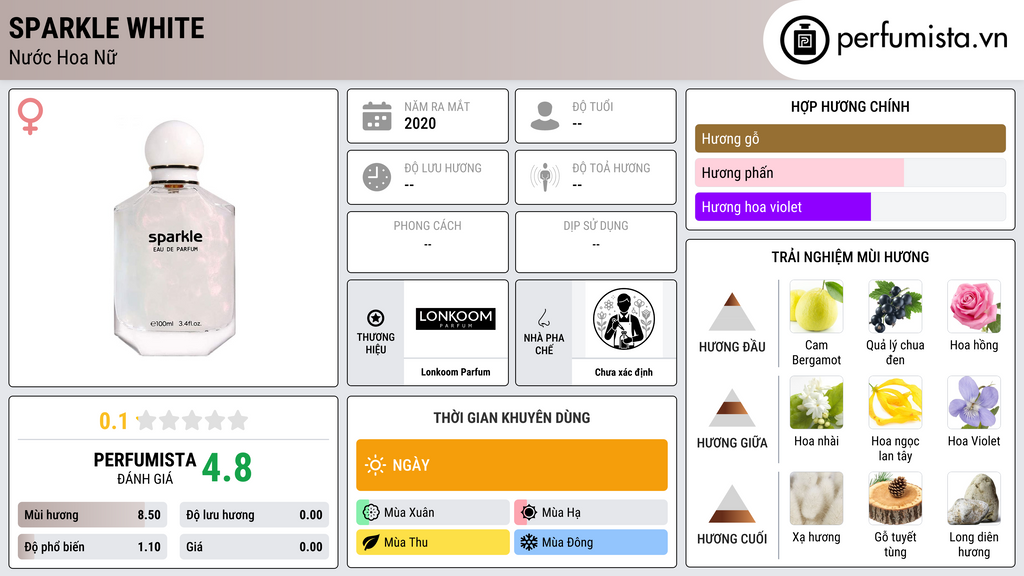Select the Hoa Violet note image
Screen dimensions: 1024x576
tap(974, 402)
